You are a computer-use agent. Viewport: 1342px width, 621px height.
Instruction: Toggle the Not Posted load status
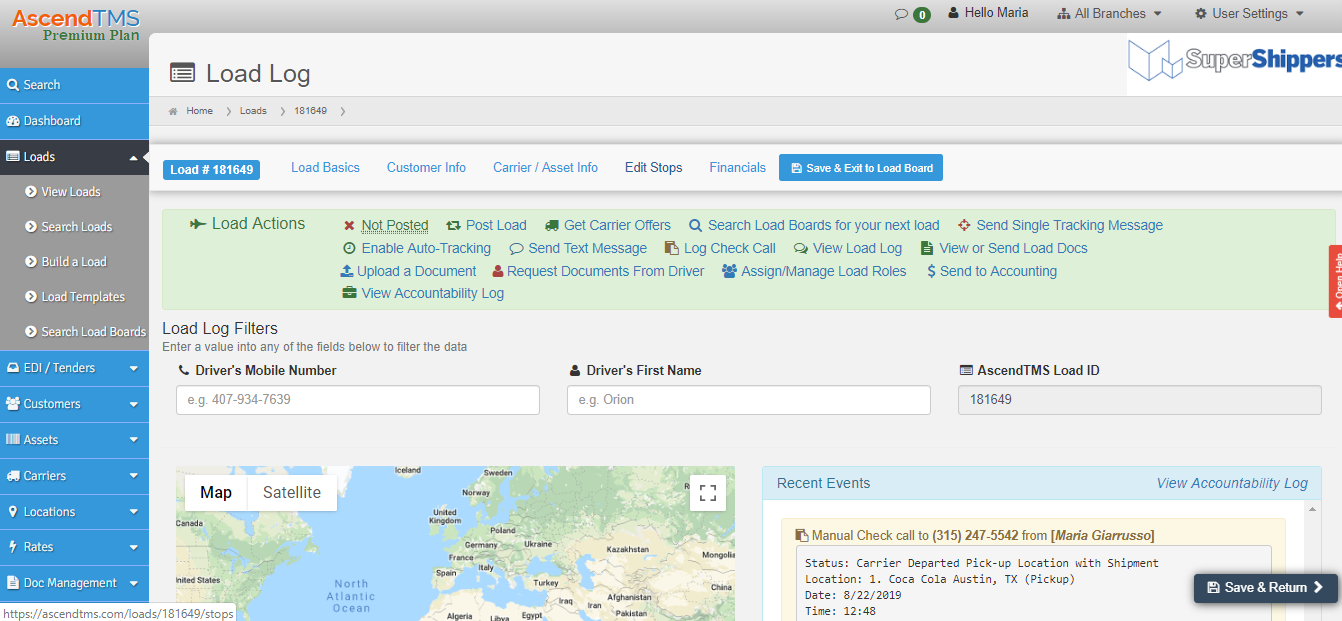click(x=394, y=225)
